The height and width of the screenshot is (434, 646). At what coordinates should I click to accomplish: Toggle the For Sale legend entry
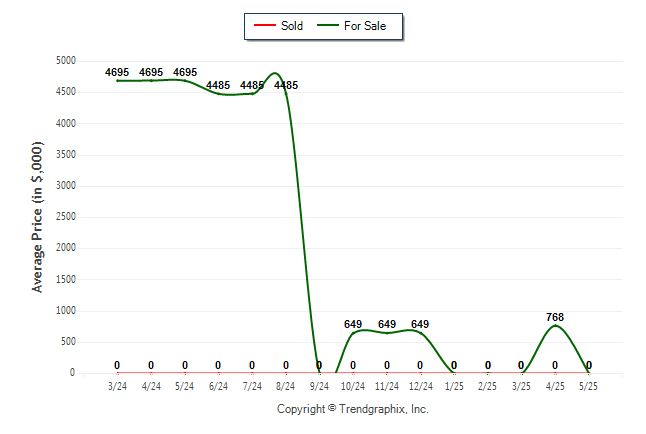[x=351, y=26]
